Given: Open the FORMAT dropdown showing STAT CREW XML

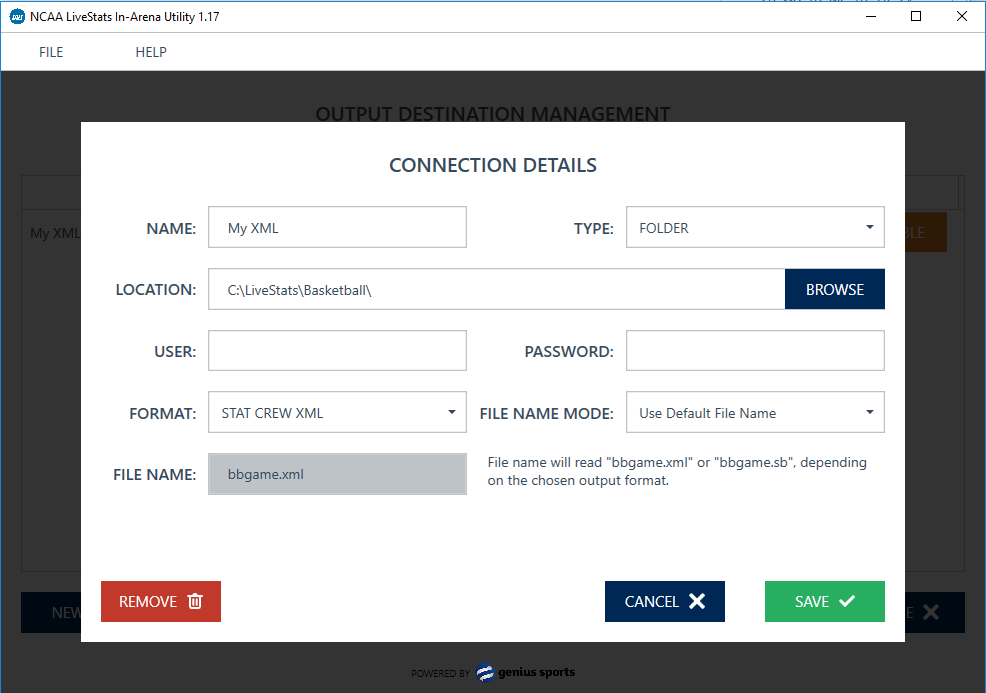Looking at the screenshot, I should [x=337, y=412].
